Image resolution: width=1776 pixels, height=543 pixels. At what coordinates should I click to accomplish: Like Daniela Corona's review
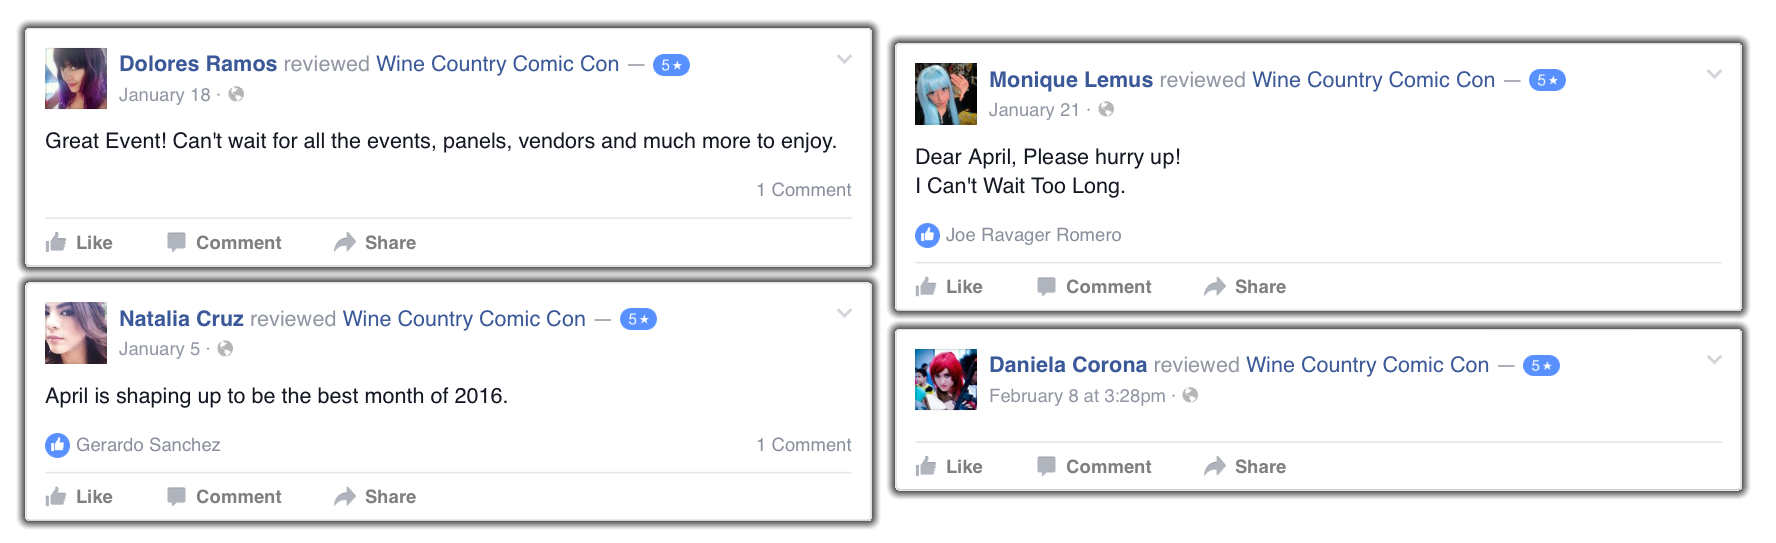(x=949, y=466)
